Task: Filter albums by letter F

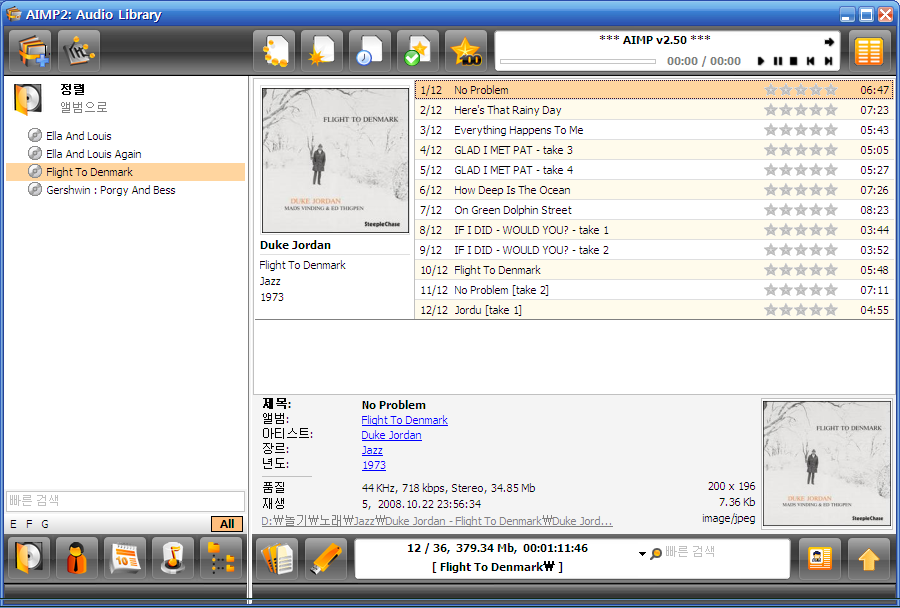Action: pyautogui.click(x=29, y=524)
